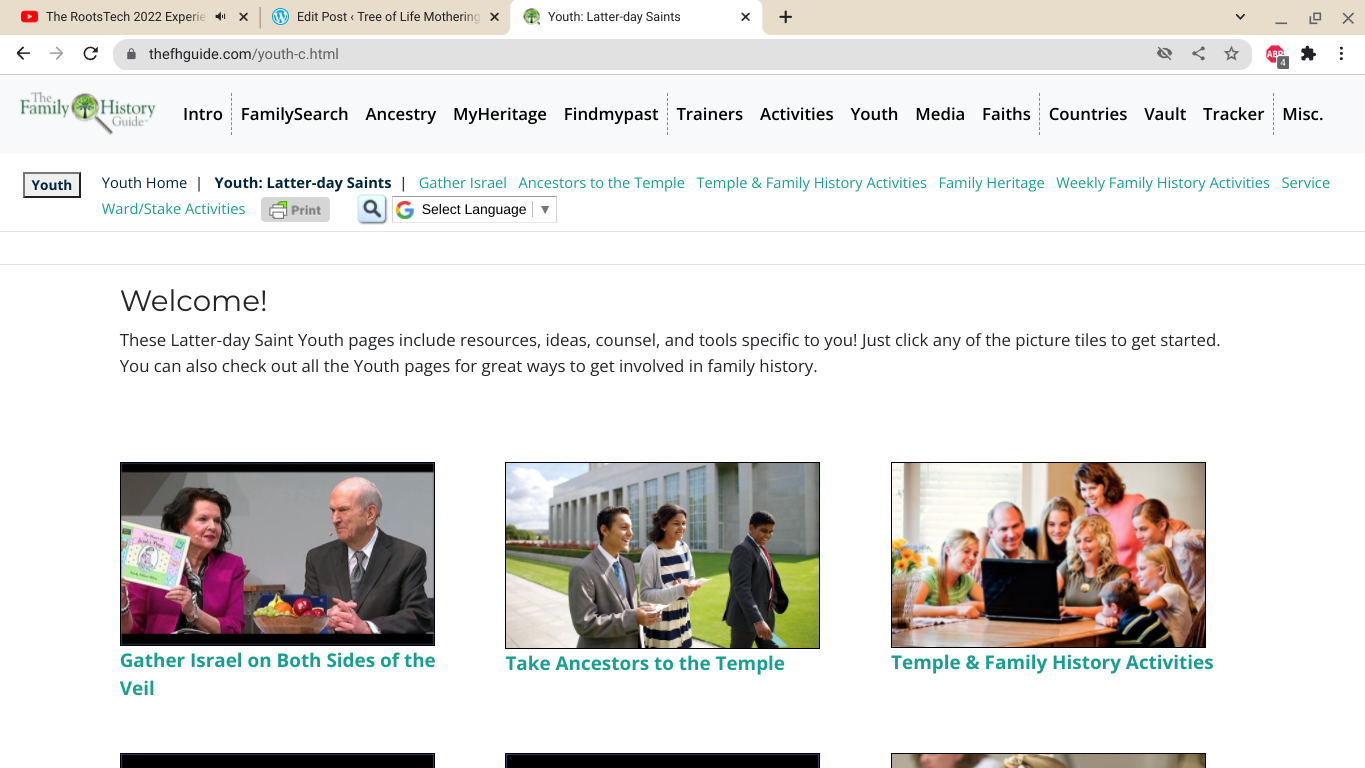1365x768 pixels.
Task: Click the share page icon in address bar
Action: click(x=1198, y=54)
